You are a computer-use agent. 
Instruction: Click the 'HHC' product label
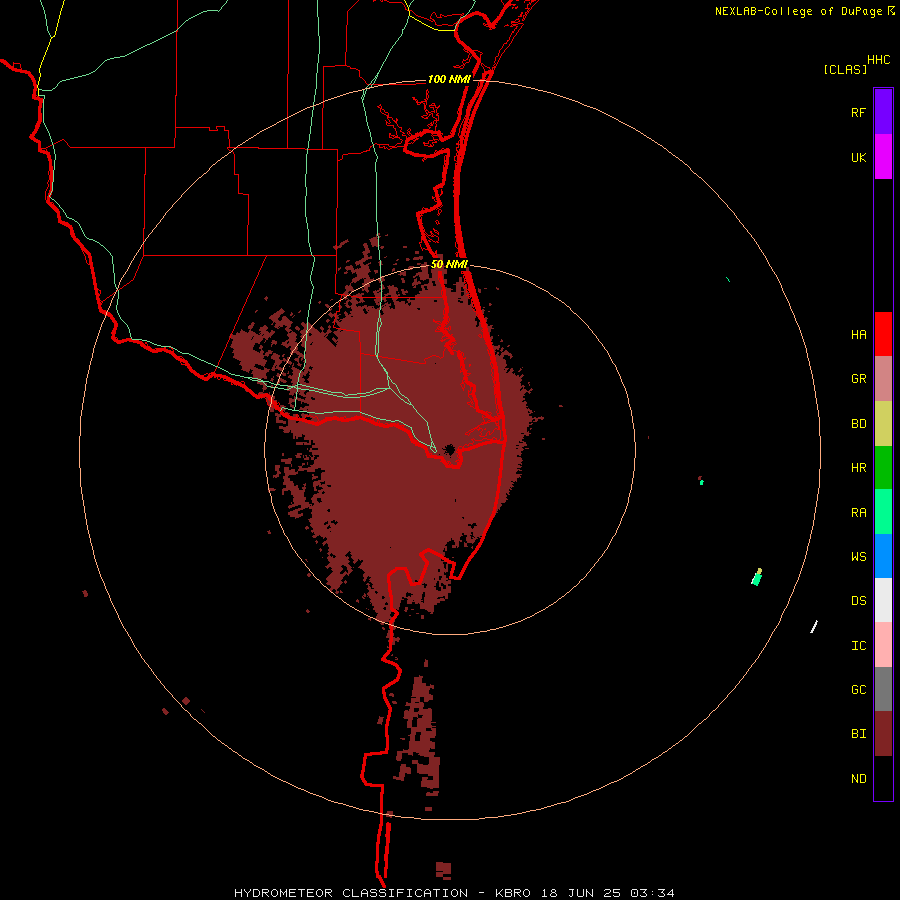[x=878, y=60]
